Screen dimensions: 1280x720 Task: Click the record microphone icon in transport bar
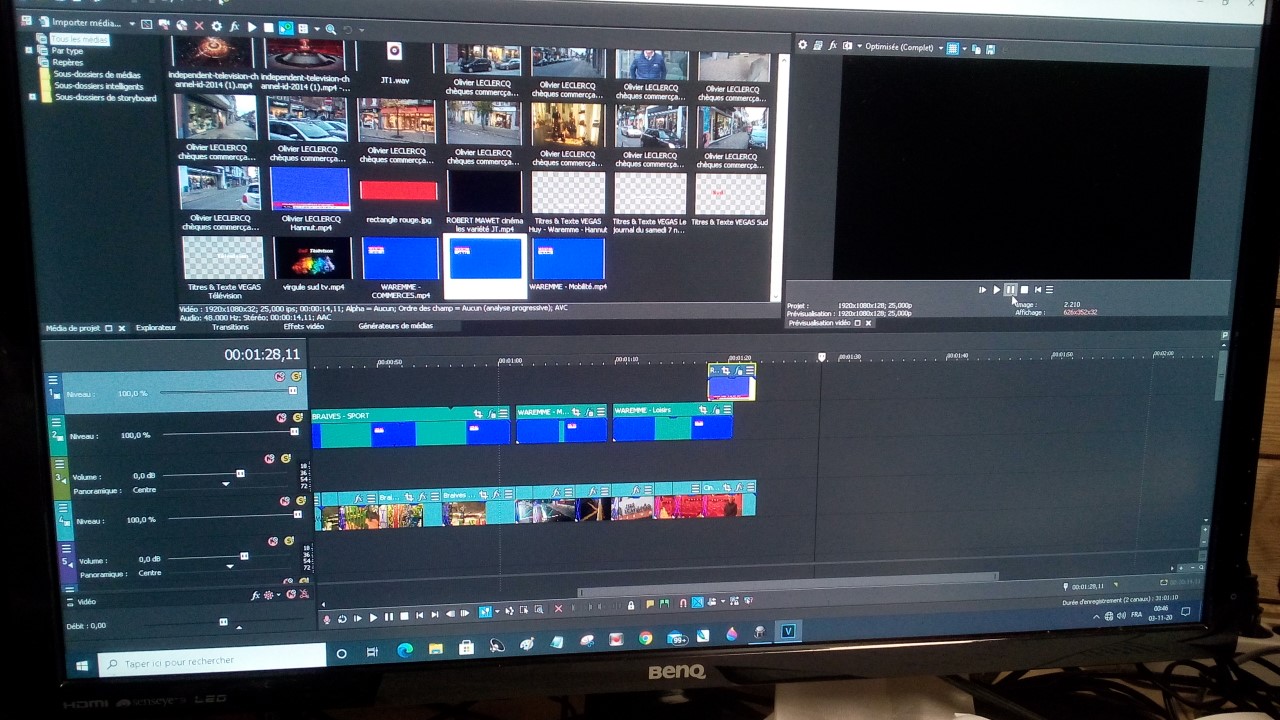pos(326,619)
